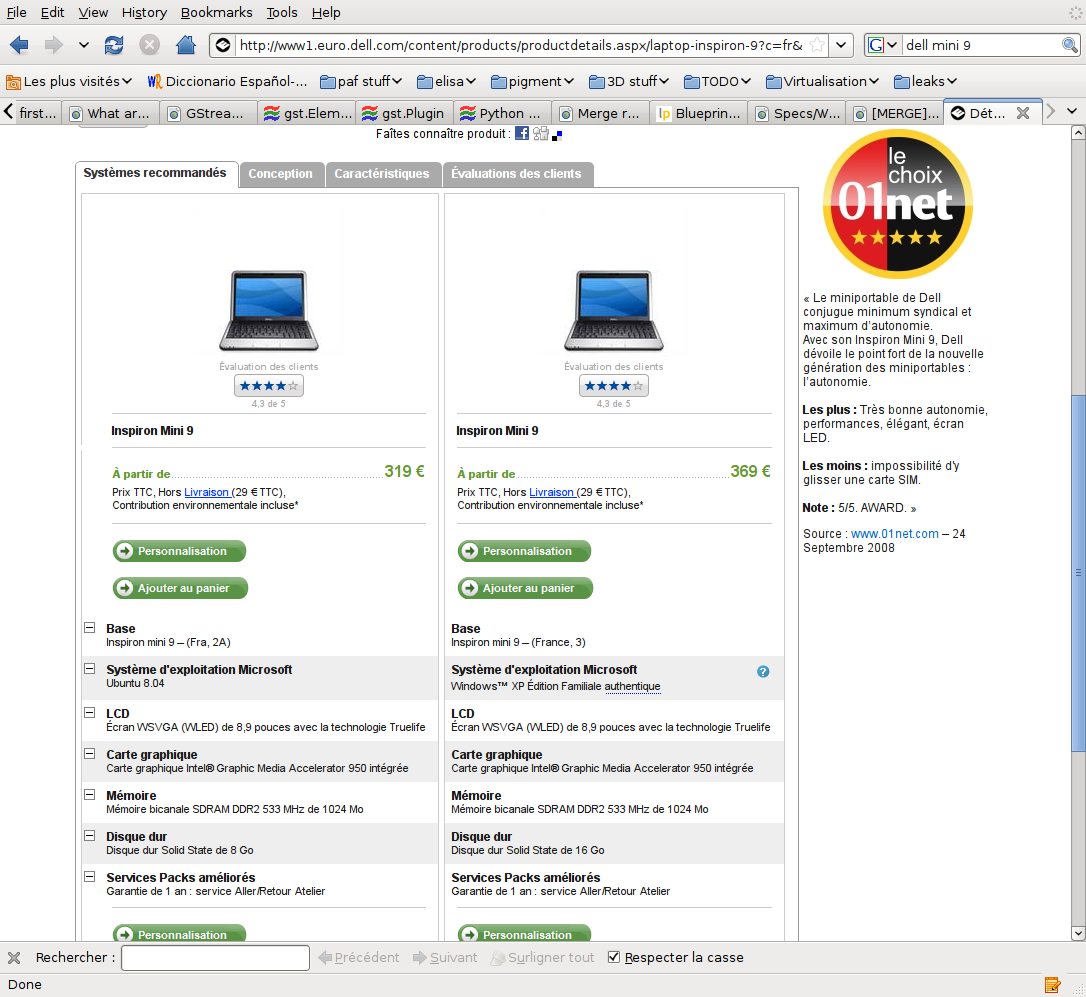The height and width of the screenshot is (997, 1086).
Task: Open the Diccionario Español bookmark
Action: [227, 82]
